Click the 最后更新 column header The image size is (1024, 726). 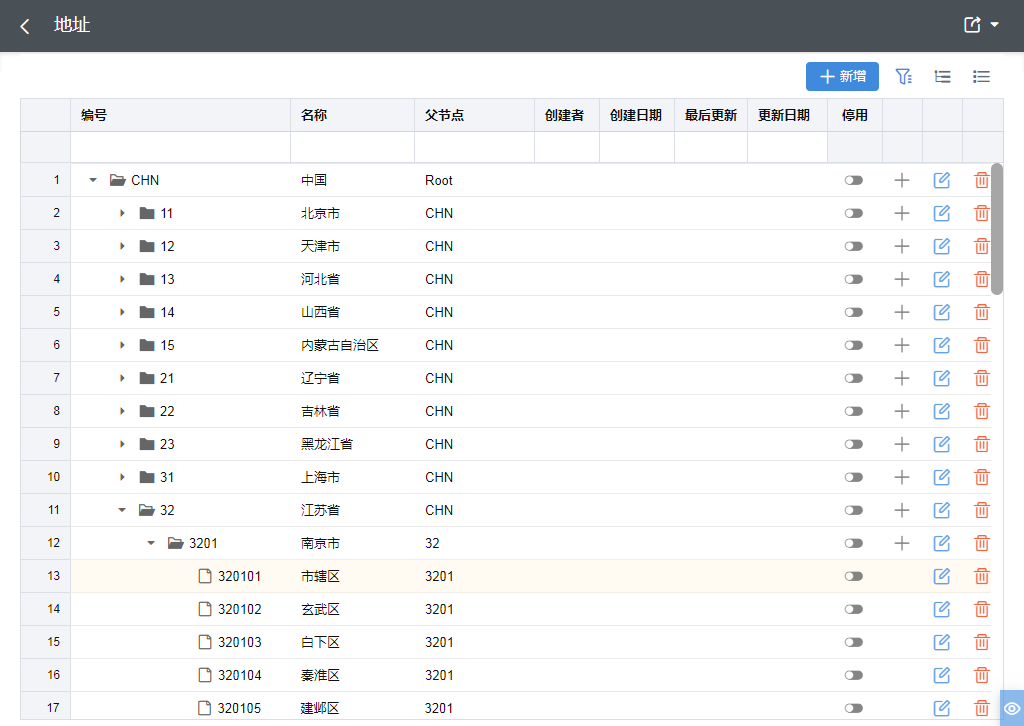pyautogui.click(x=711, y=116)
